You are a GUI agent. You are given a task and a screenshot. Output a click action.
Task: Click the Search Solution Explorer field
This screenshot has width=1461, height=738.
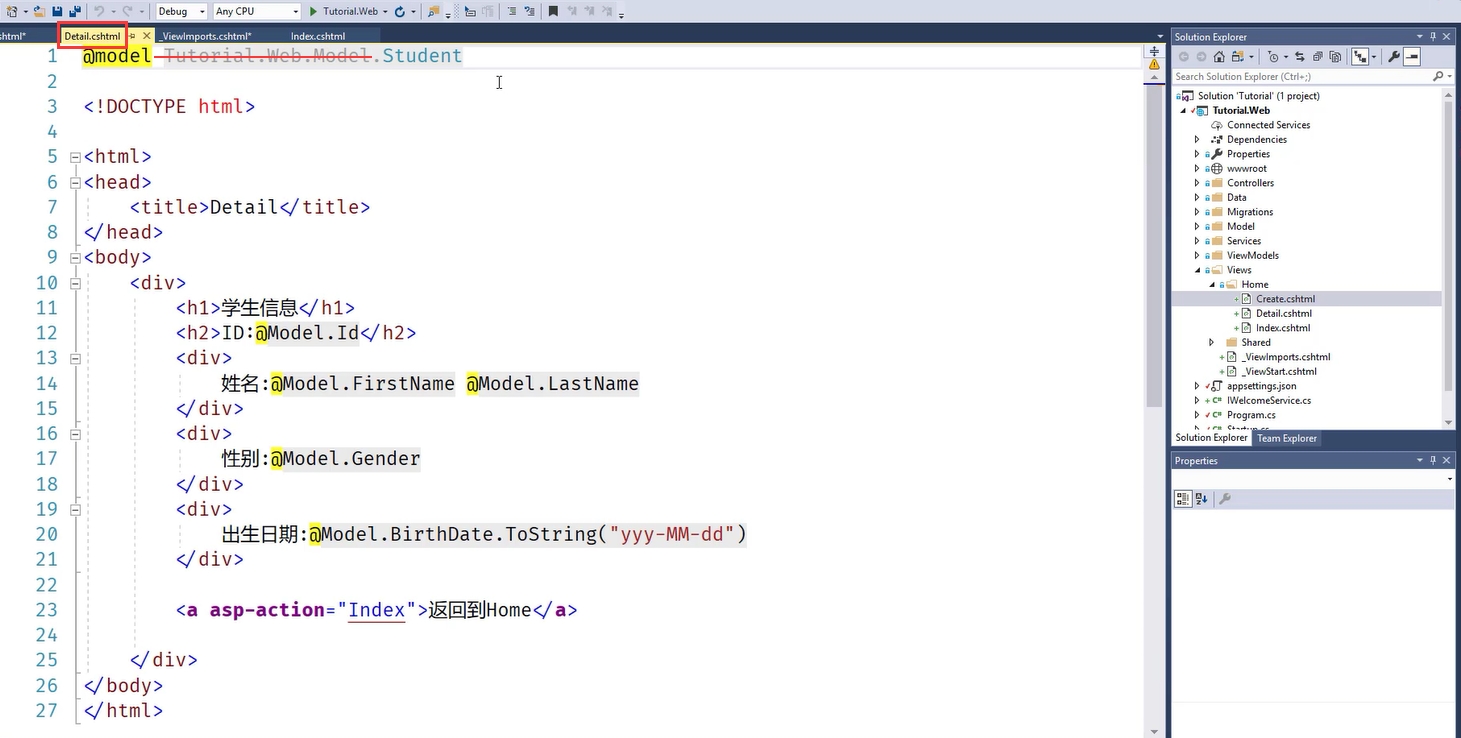(x=1300, y=76)
